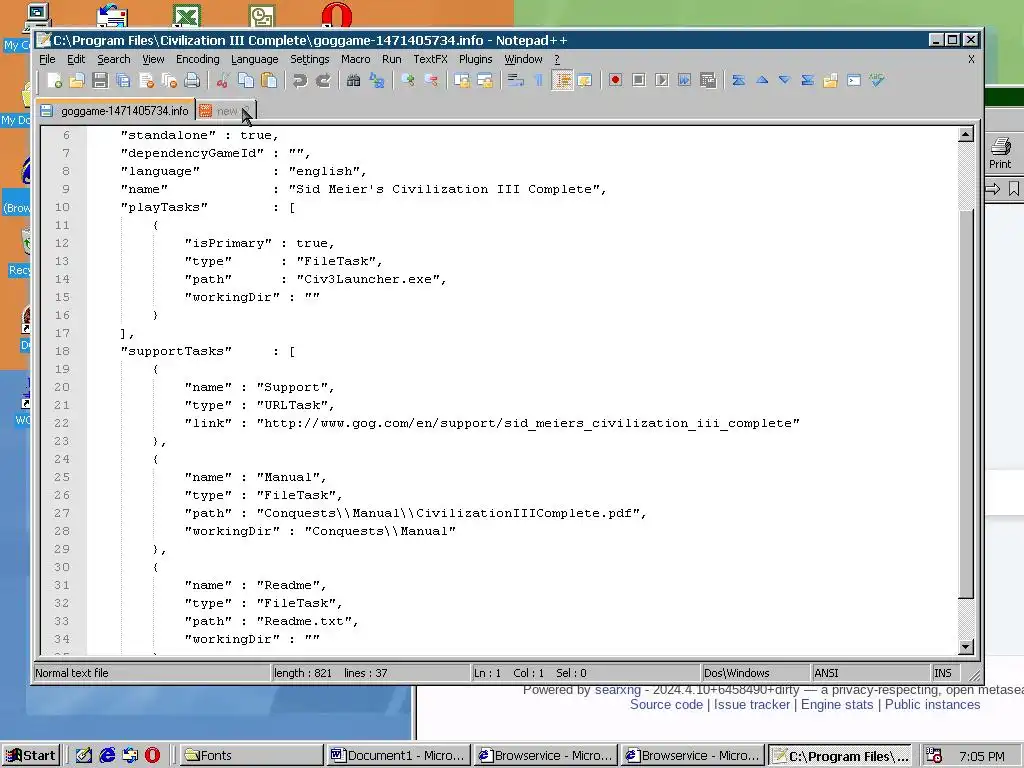This screenshot has height=768, width=1024.
Task: Open the Search menu
Action: point(114,59)
